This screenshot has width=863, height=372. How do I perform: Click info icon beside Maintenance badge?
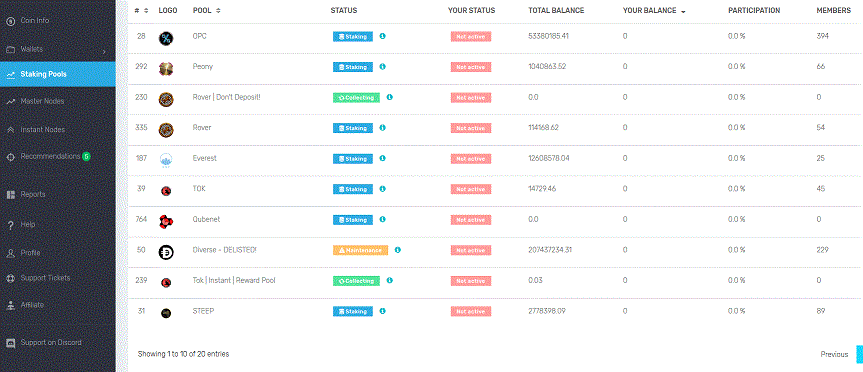[397, 250]
